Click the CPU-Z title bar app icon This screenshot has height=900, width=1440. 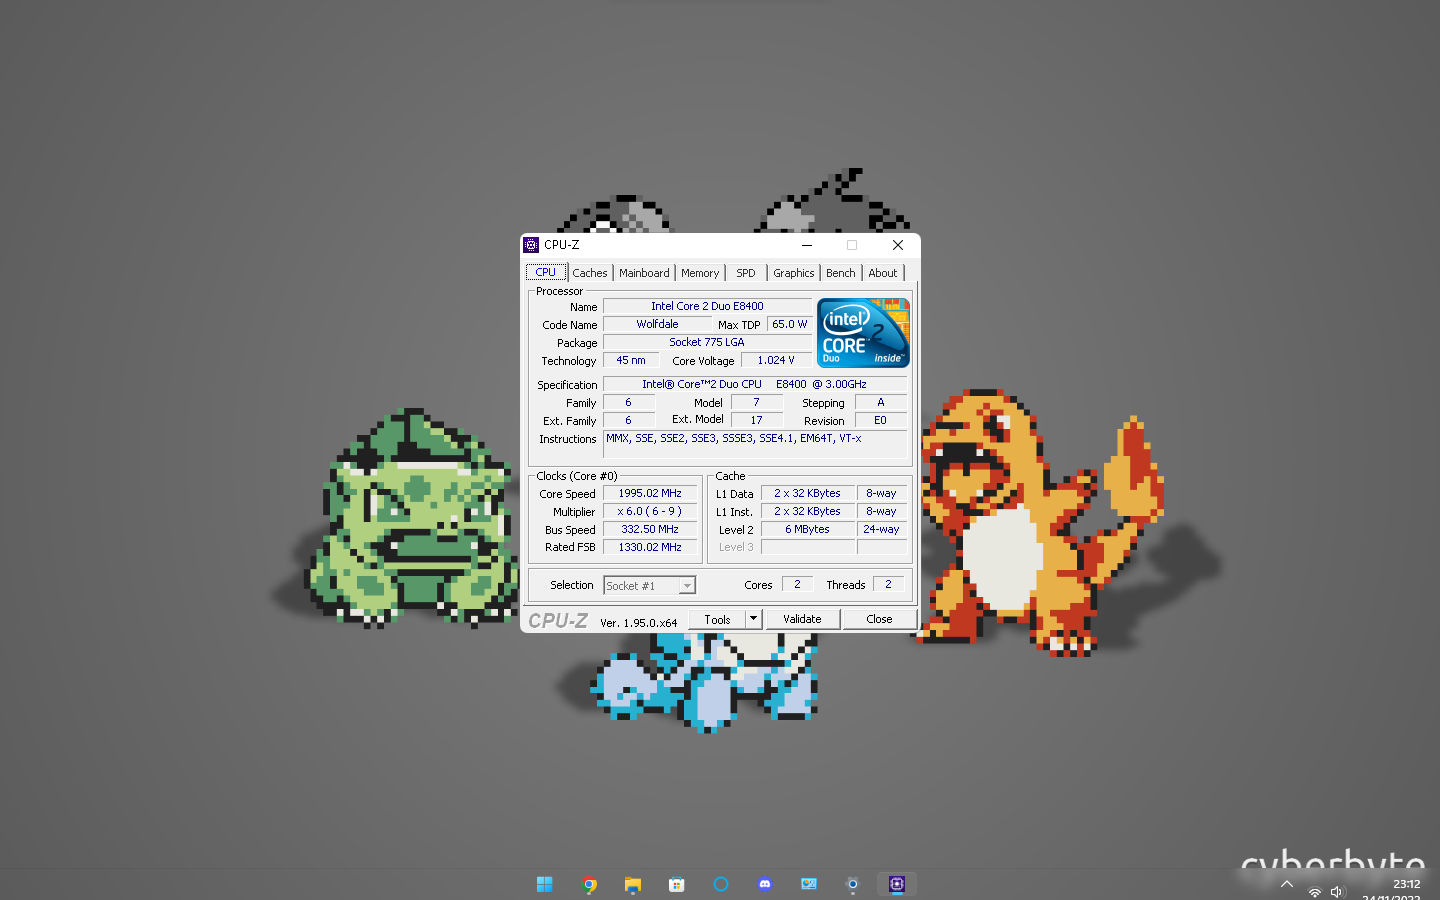pyautogui.click(x=532, y=245)
